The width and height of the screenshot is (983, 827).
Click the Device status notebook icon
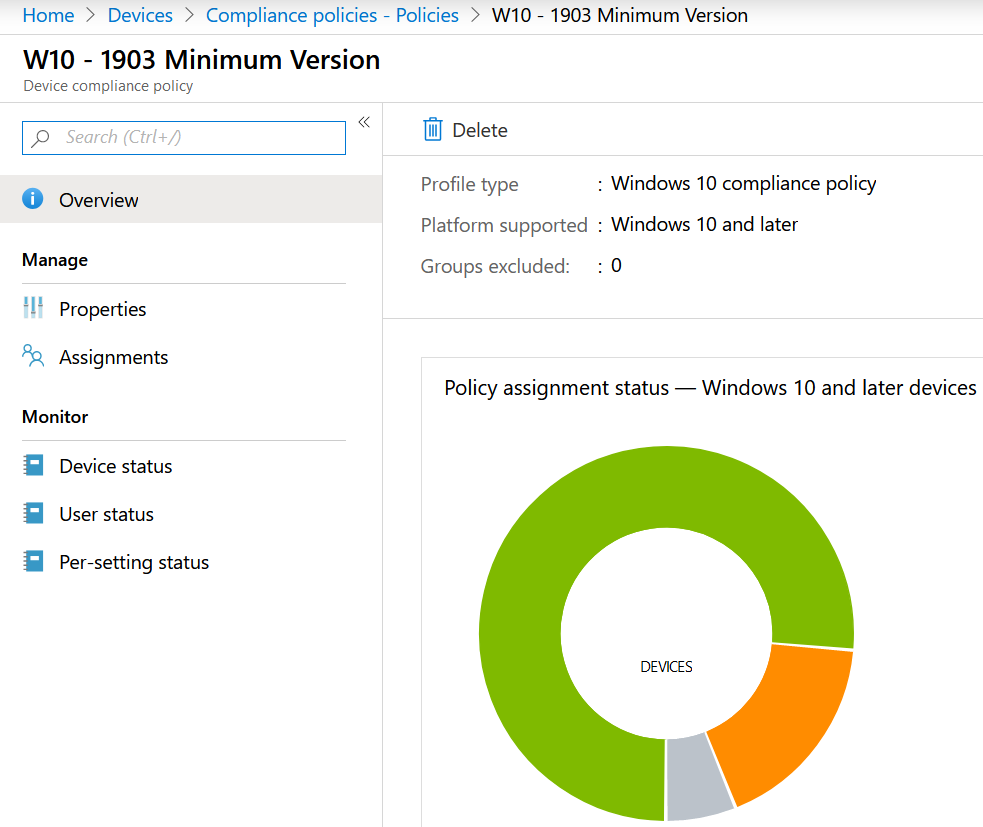pos(33,465)
